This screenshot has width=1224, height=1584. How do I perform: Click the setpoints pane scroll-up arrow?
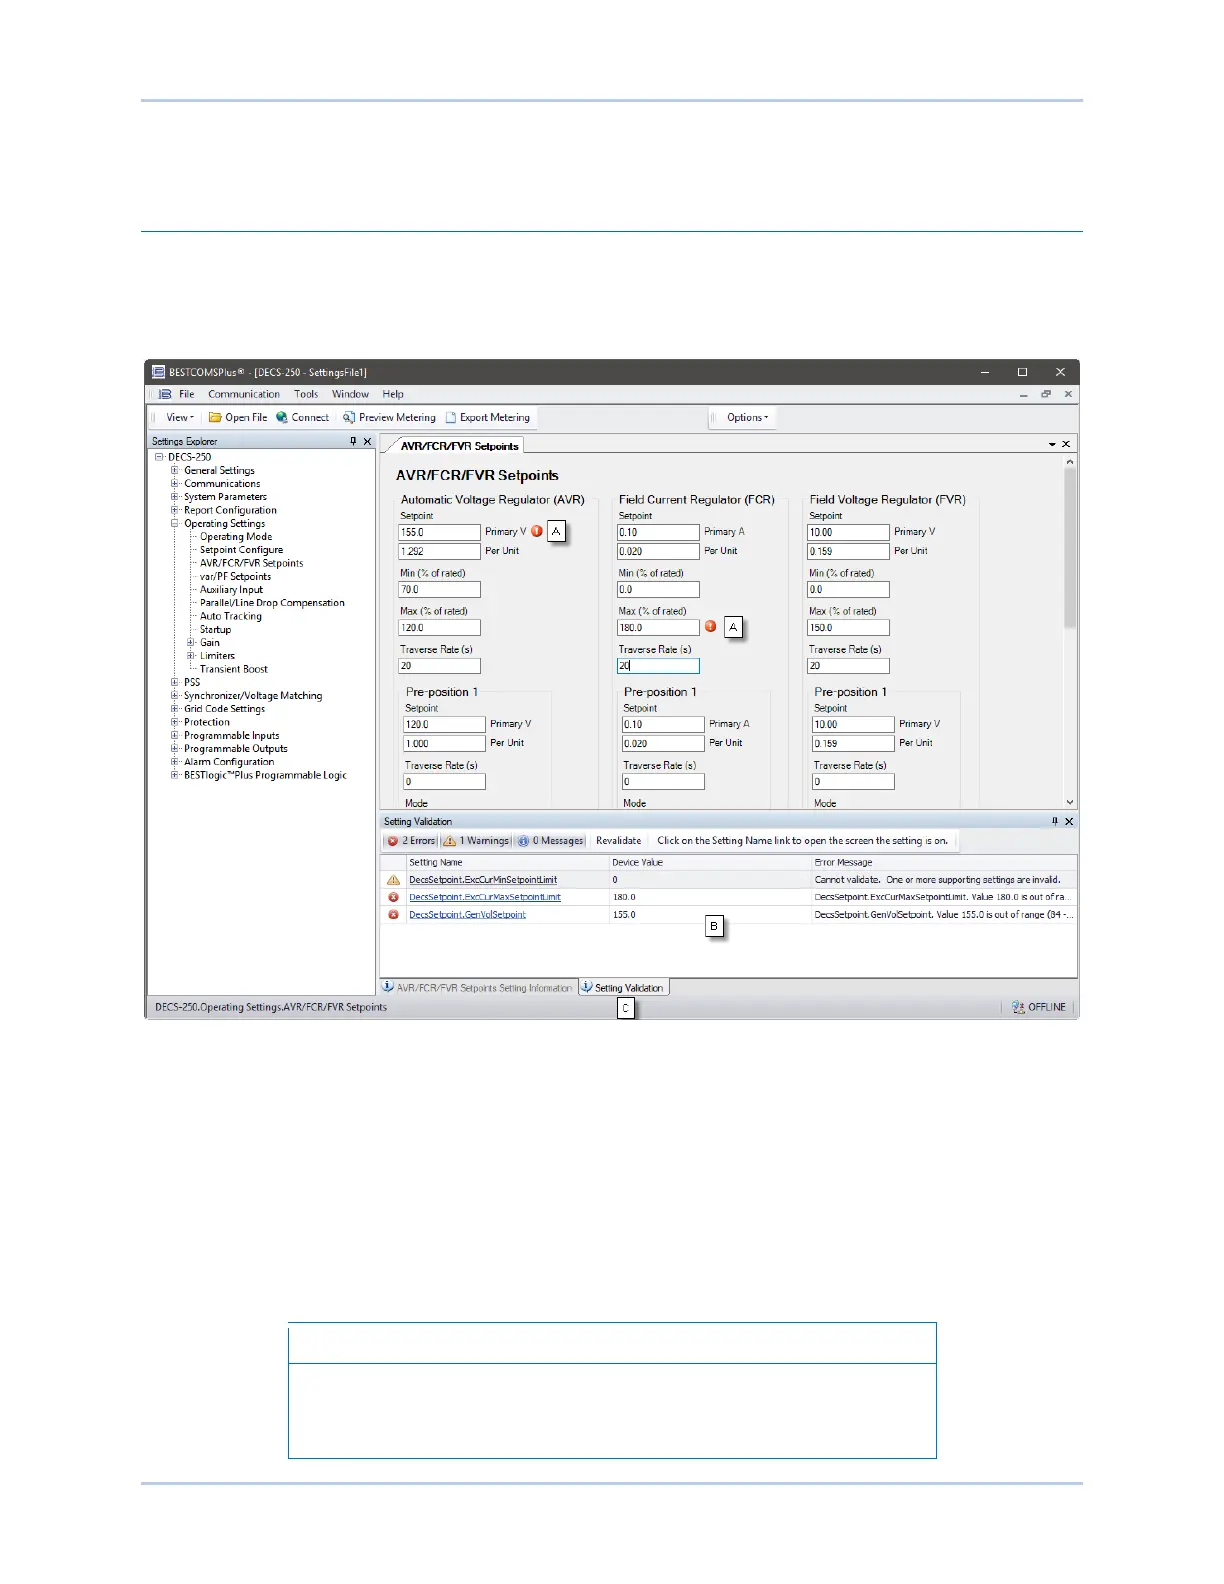pyautogui.click(x=1070, y=462)
